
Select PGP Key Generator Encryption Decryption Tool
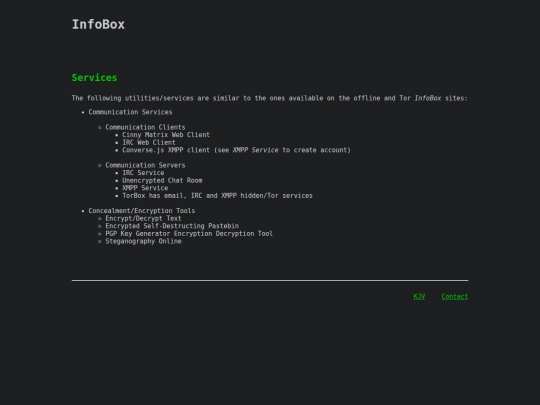tap(189, 233)
